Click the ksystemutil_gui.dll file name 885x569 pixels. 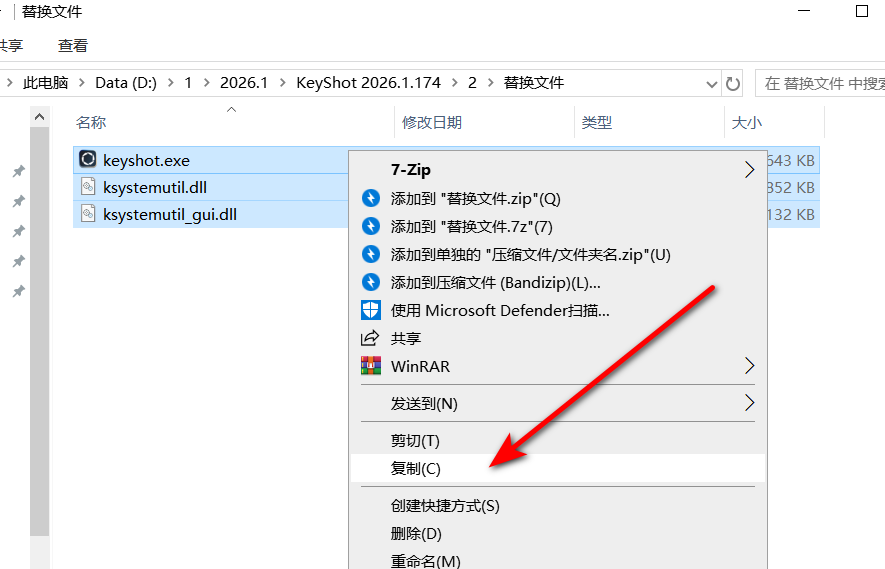pyautogui.click(x=170, y=215)
